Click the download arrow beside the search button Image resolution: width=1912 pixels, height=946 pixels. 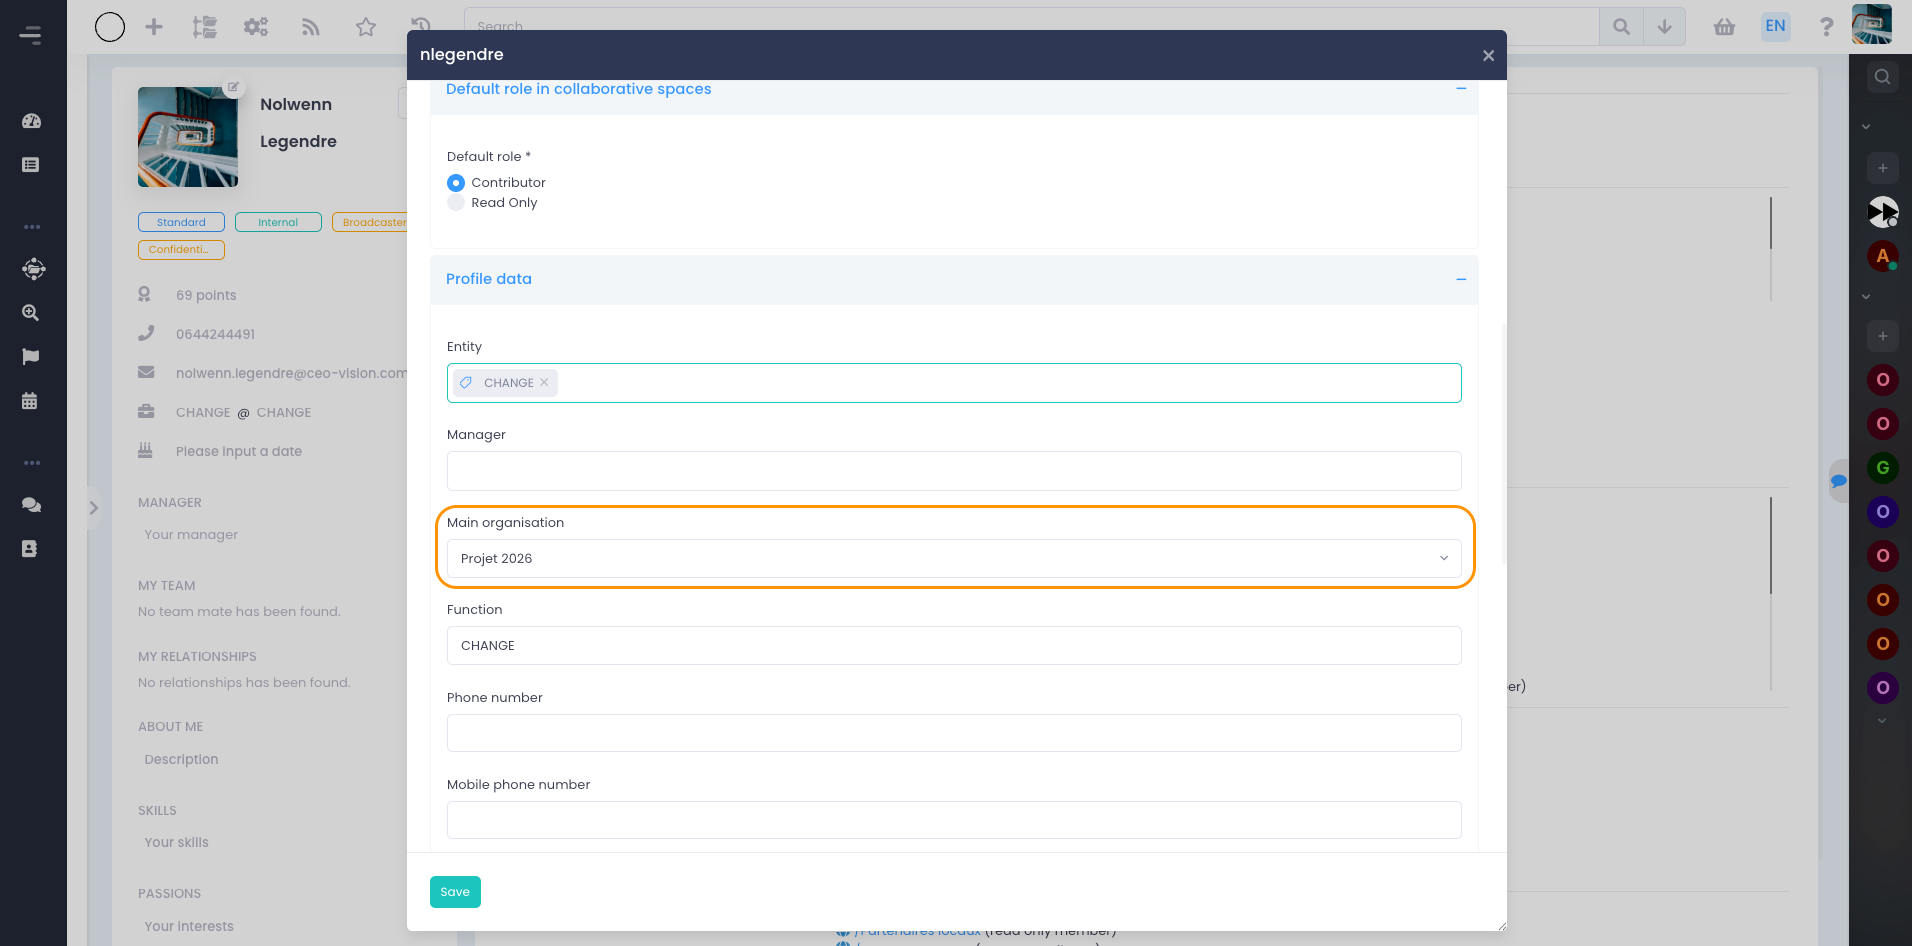(x=1665, y=27)
